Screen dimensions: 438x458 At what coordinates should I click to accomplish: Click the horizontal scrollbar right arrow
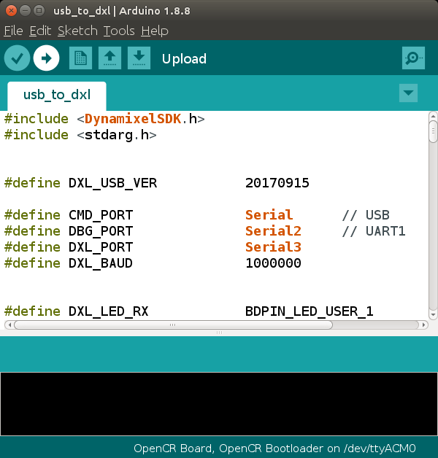[424, 325]
